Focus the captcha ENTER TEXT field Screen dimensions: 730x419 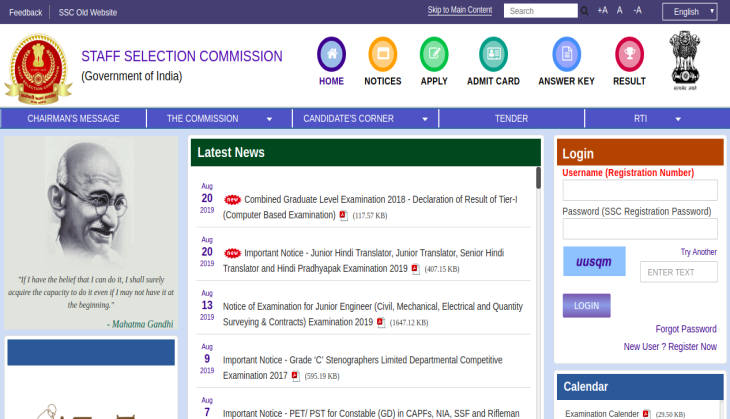click(678, 272)
